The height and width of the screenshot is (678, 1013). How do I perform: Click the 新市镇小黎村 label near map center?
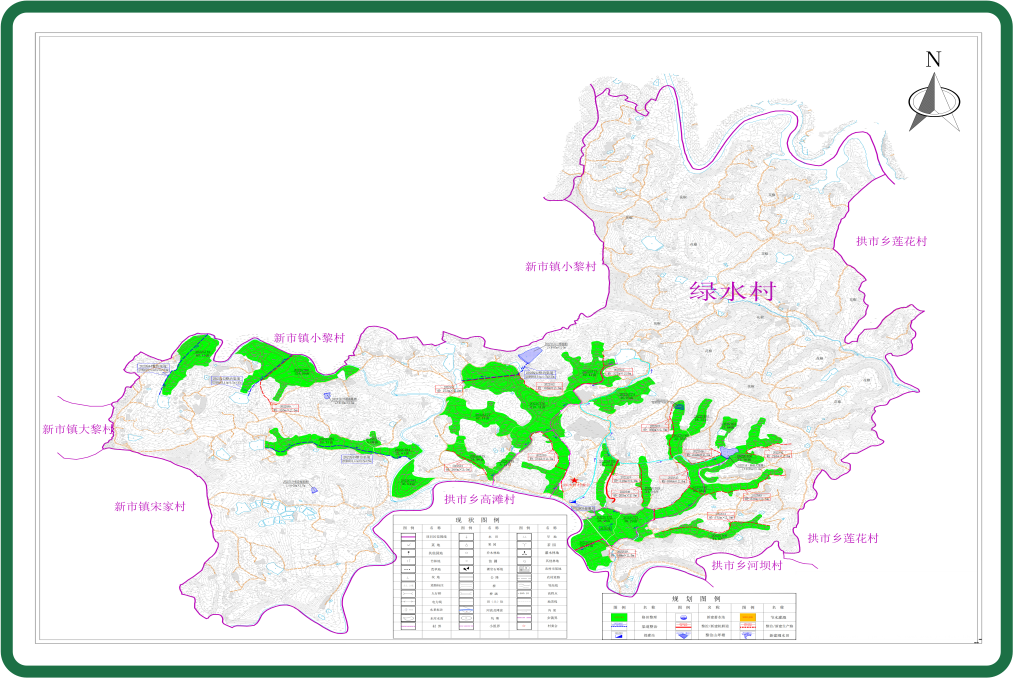[x=561, y=267]
